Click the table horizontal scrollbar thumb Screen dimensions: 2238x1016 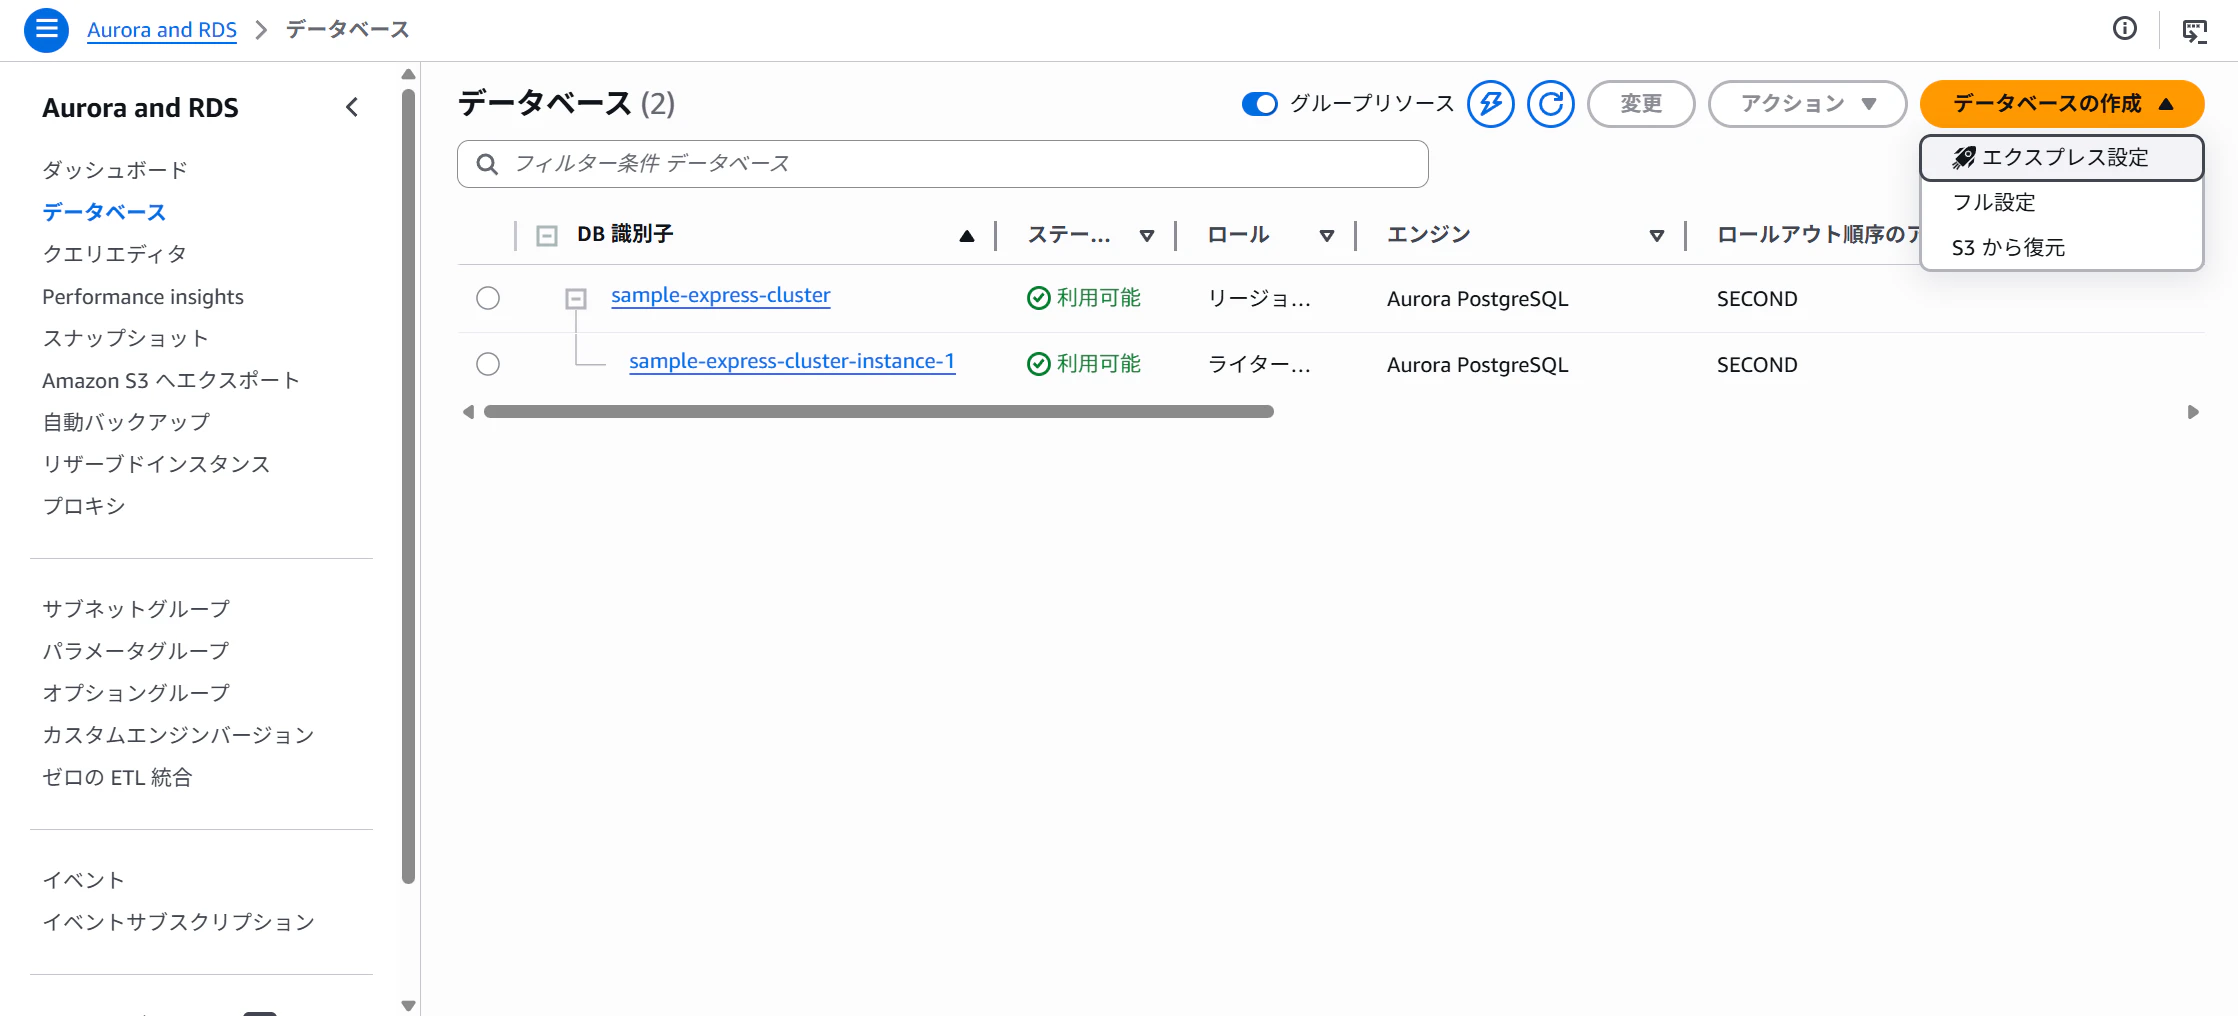879,412
